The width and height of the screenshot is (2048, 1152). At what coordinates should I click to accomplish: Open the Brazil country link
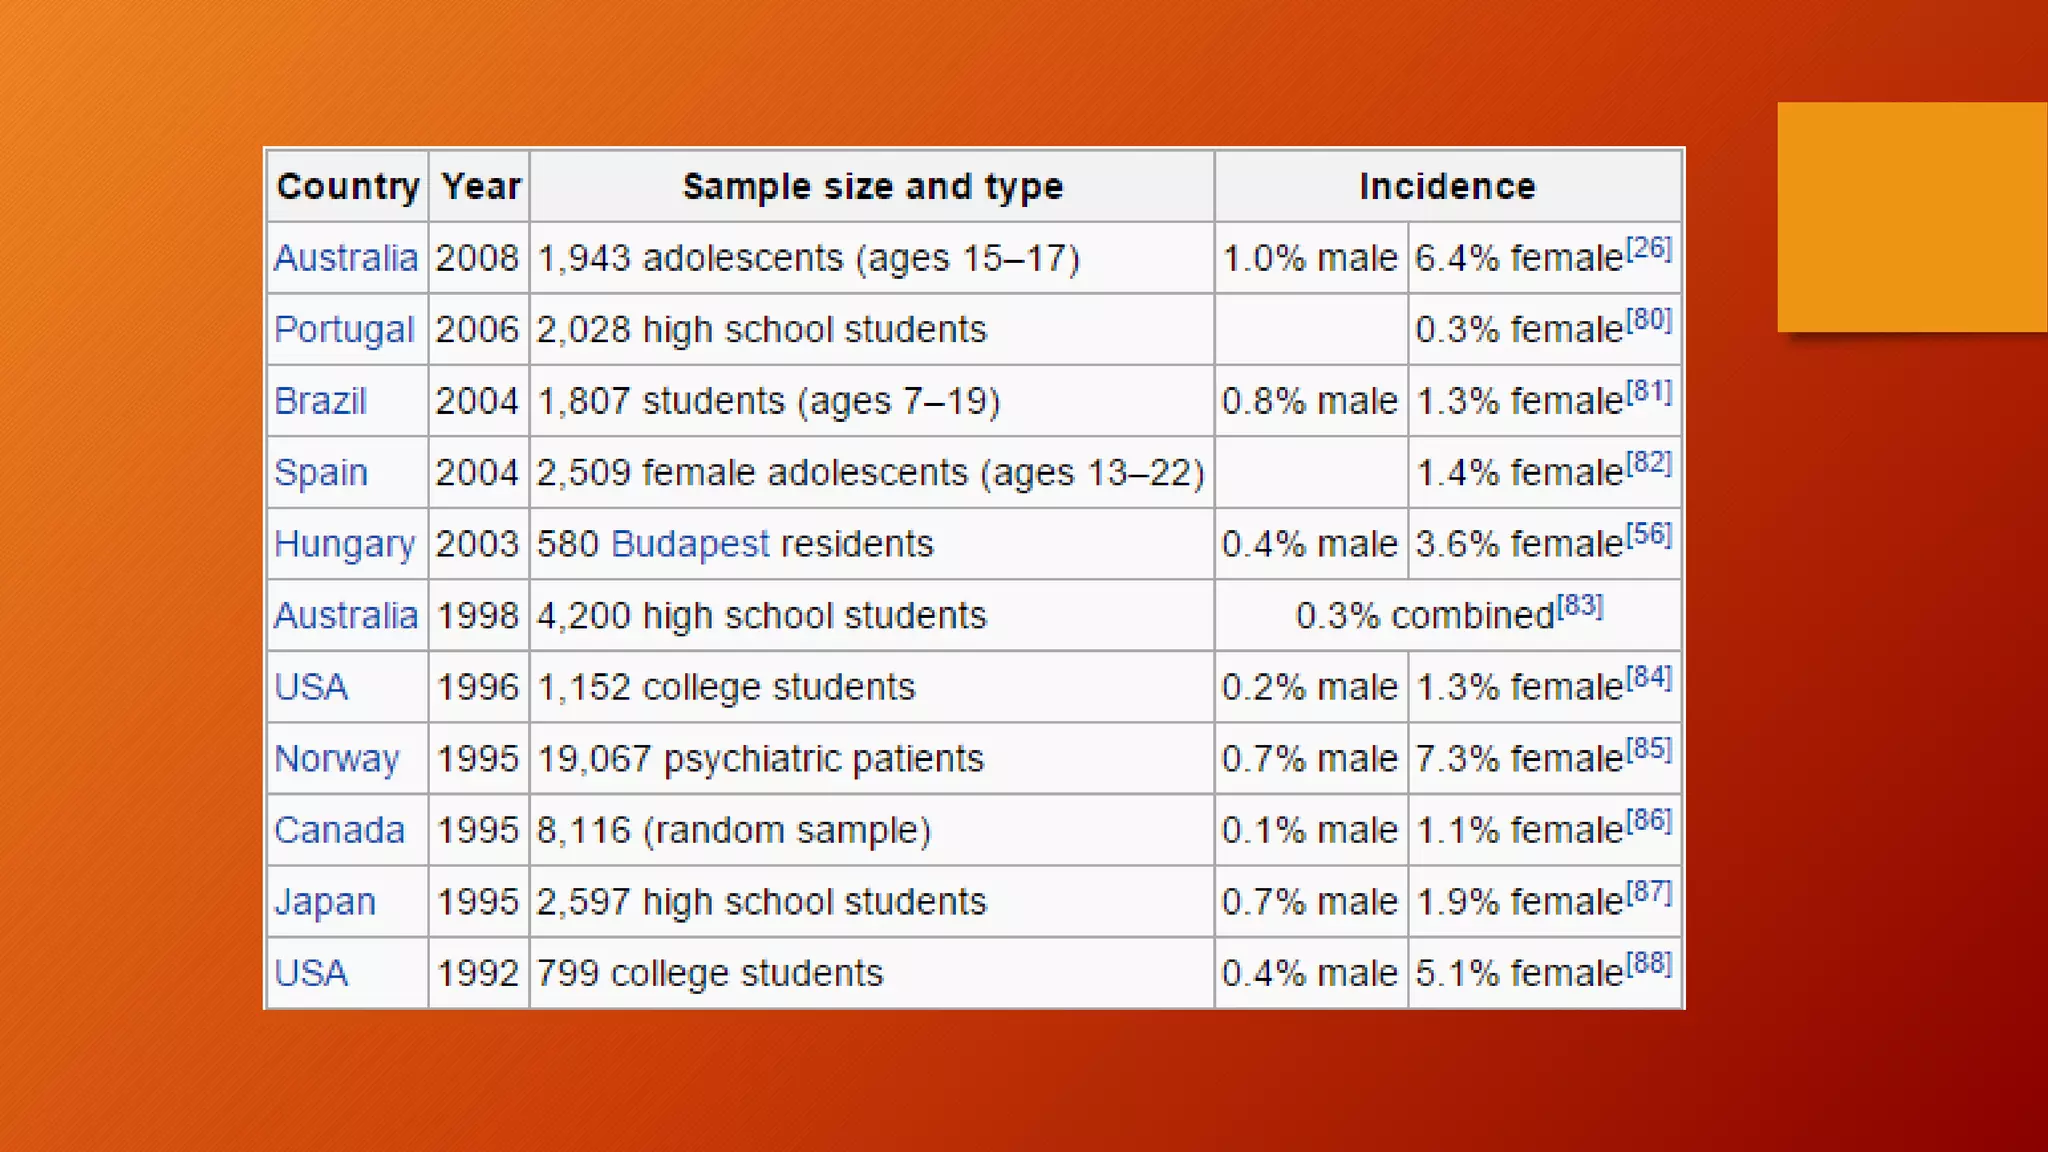tap(320, 401)
